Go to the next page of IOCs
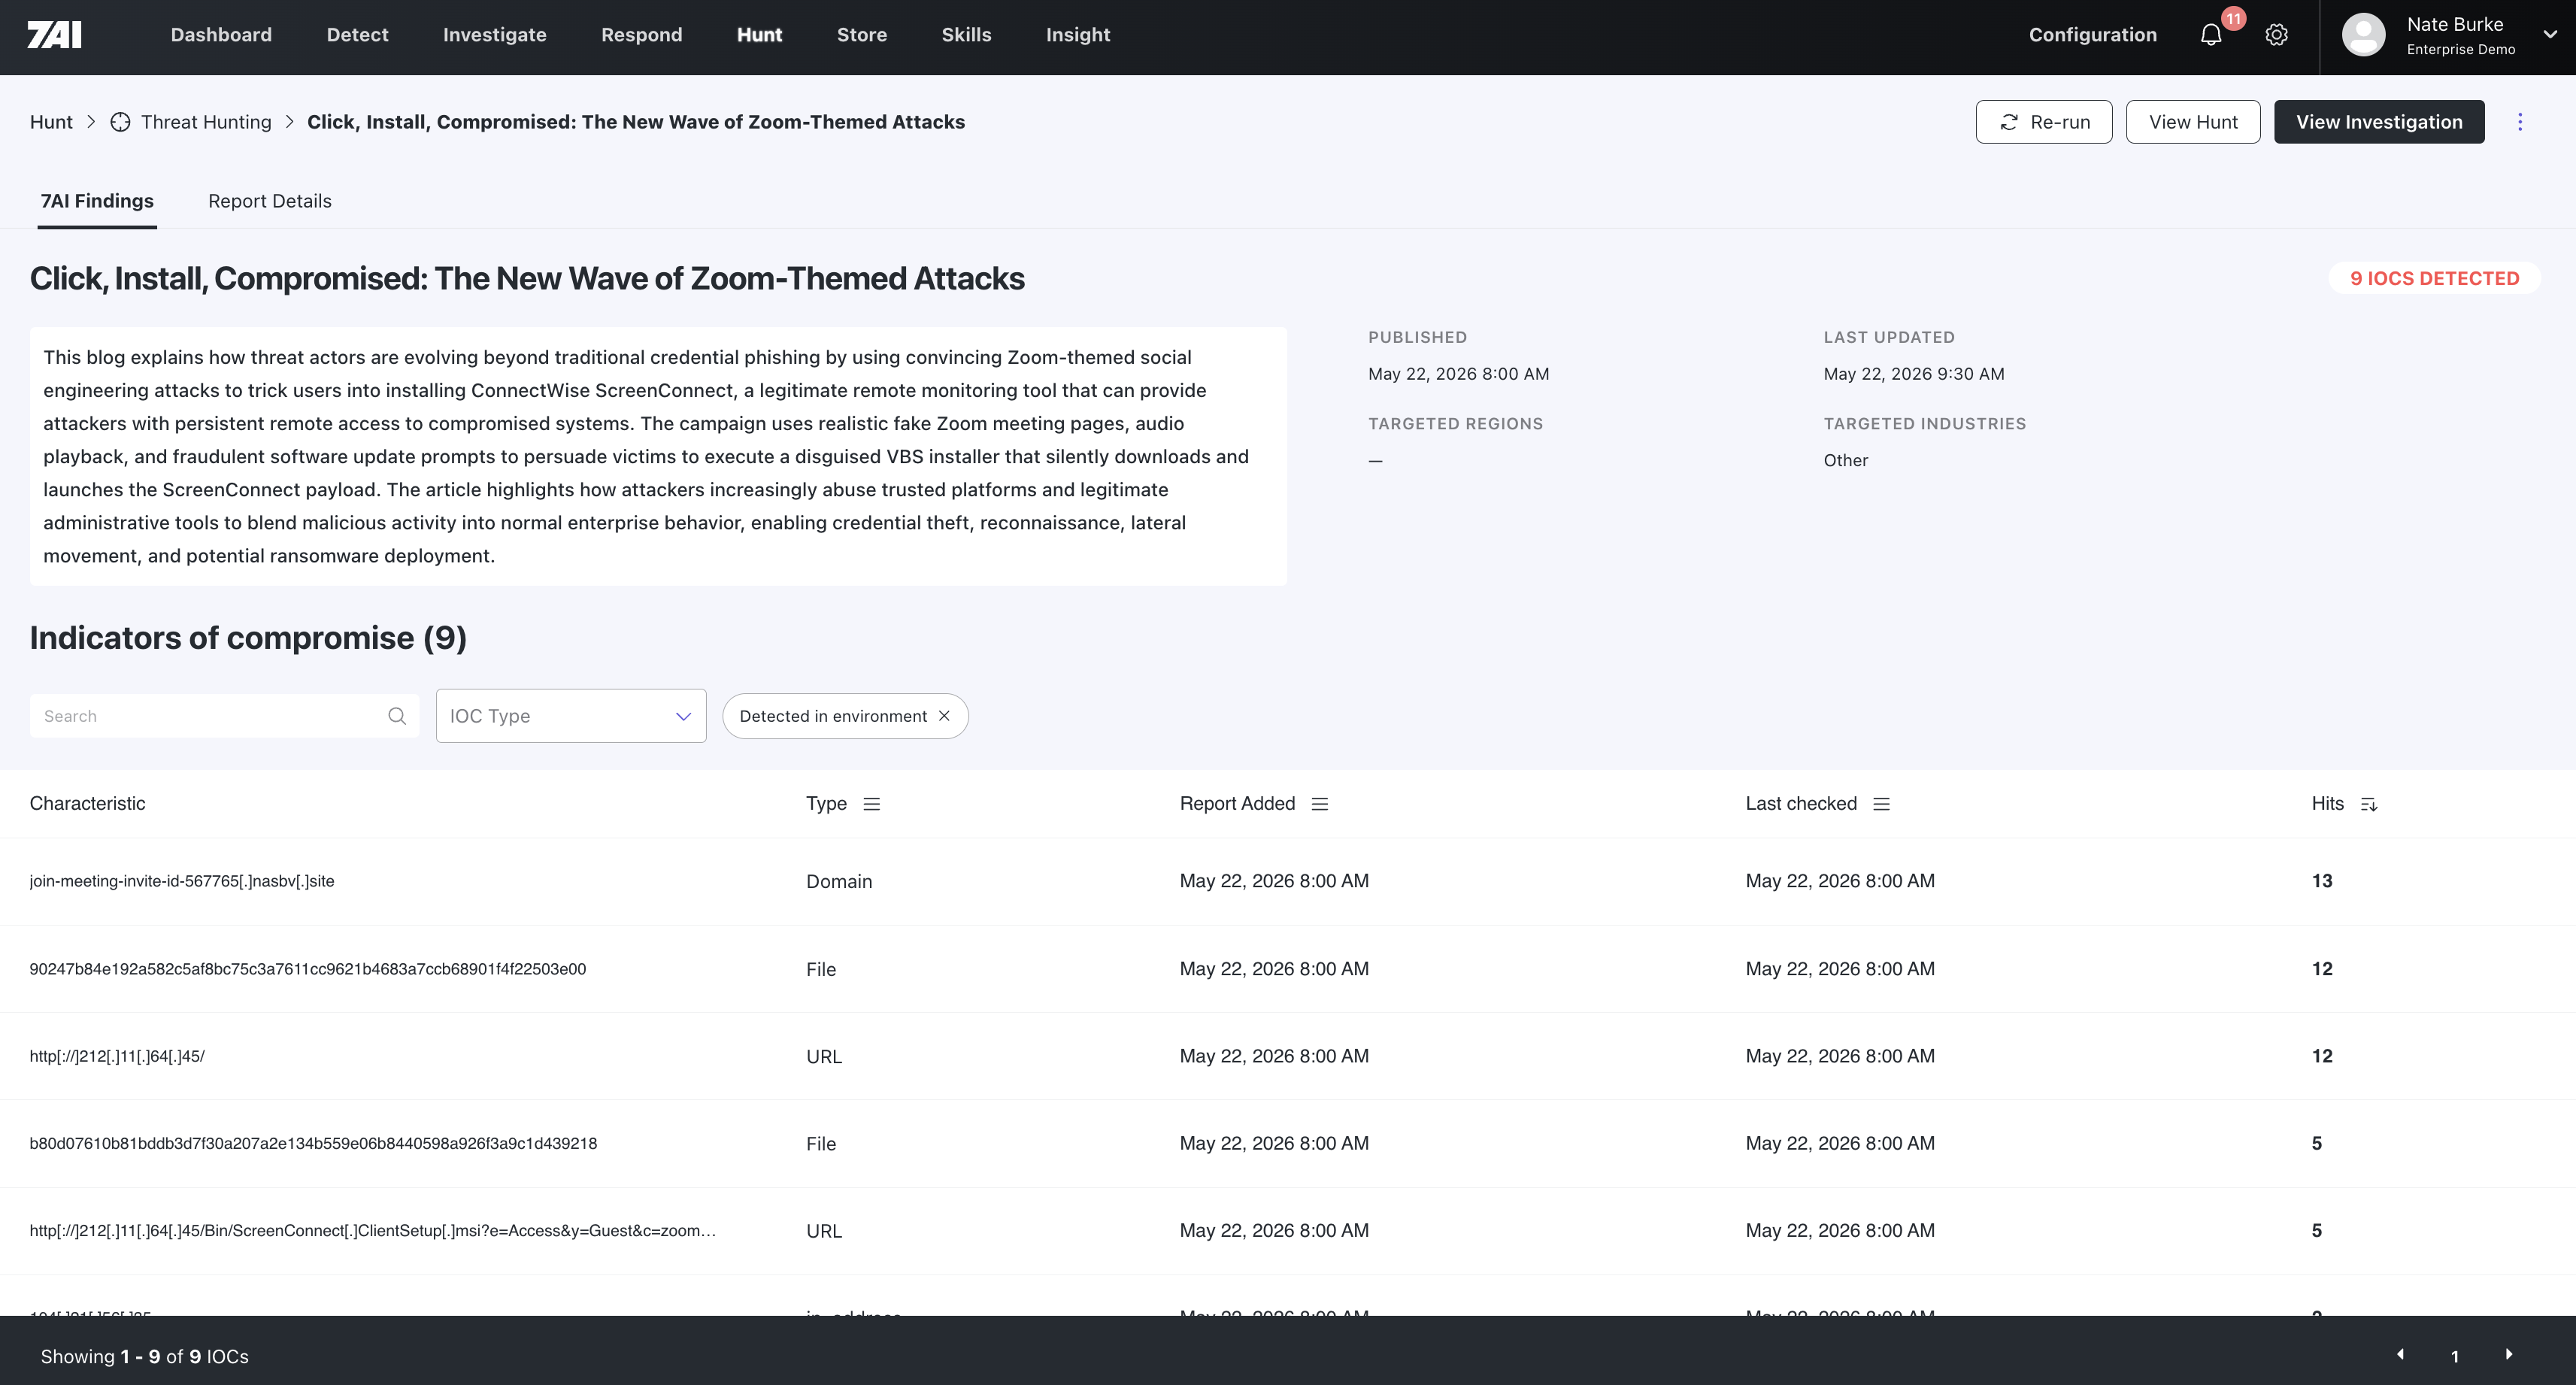Screen dimensions: 2576x1385 (x=2509, y=1355)
